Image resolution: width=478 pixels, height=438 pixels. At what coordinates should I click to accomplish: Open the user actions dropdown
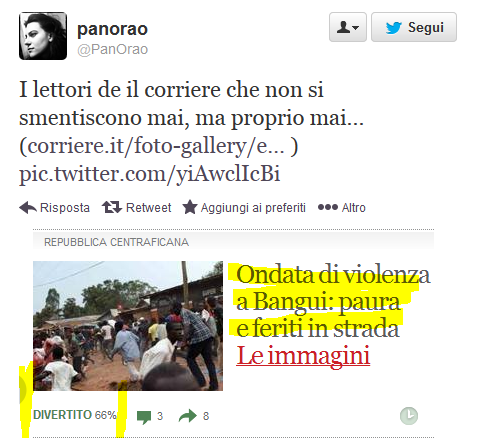[348, 27]
